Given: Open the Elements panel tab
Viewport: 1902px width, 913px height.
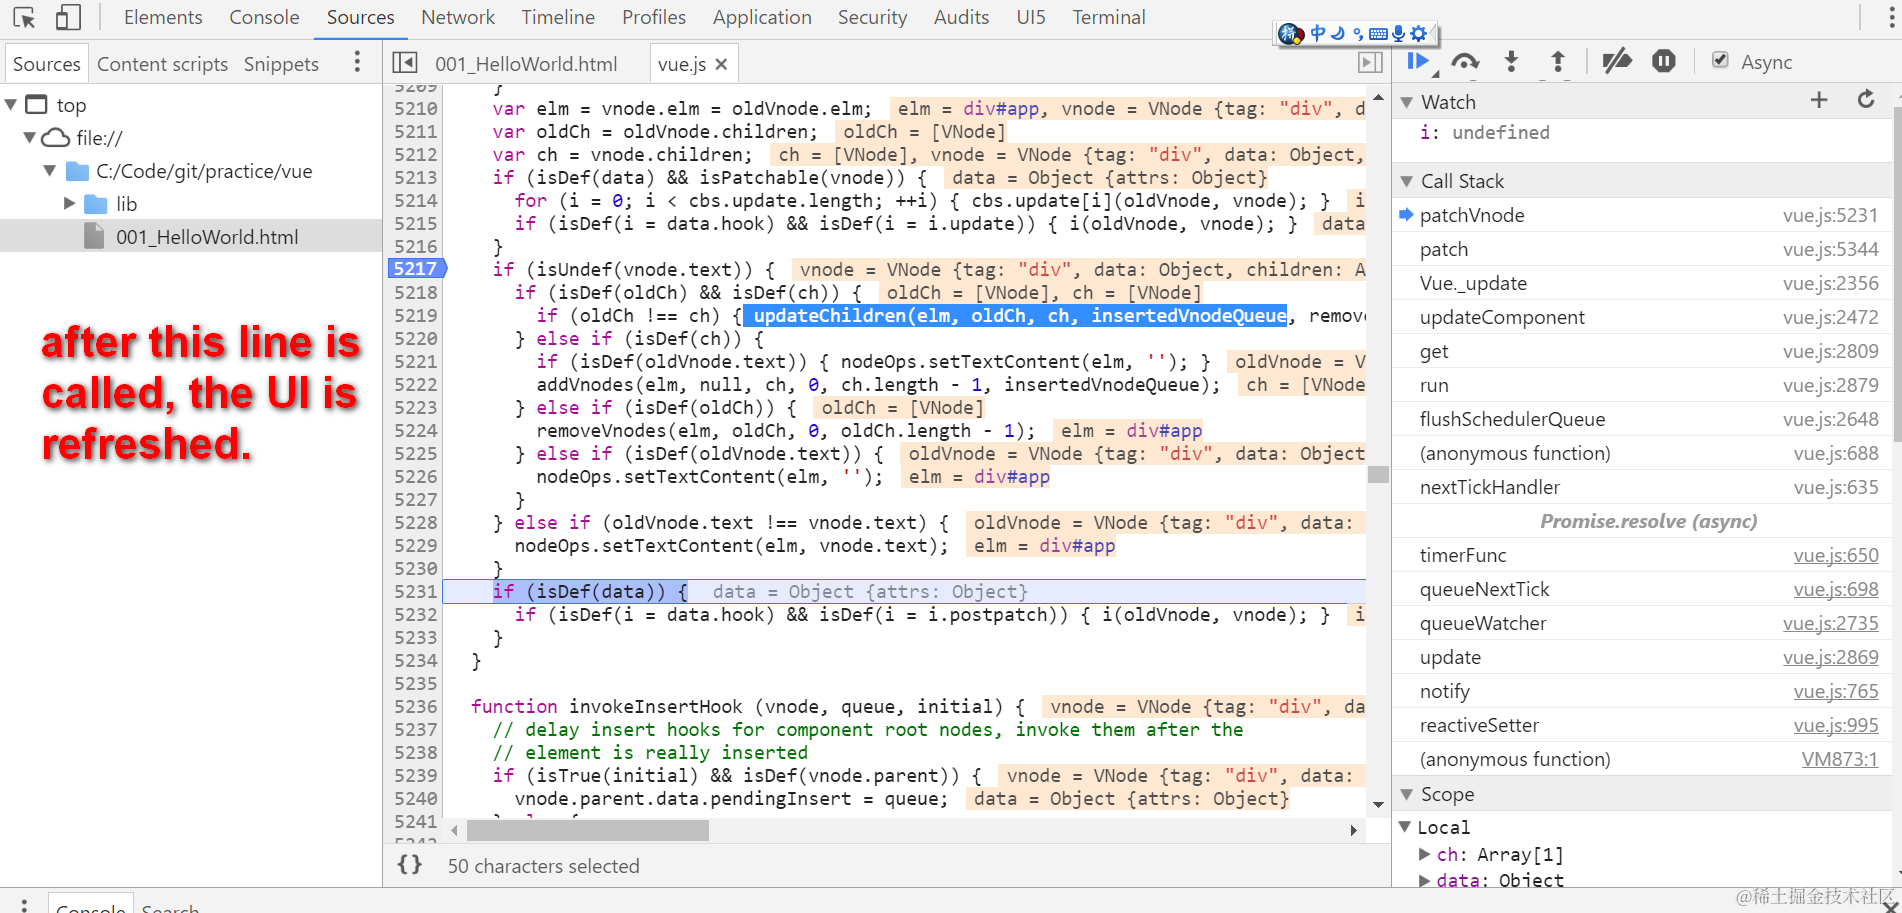Looking at the screenshot, I should pos(163,17).
